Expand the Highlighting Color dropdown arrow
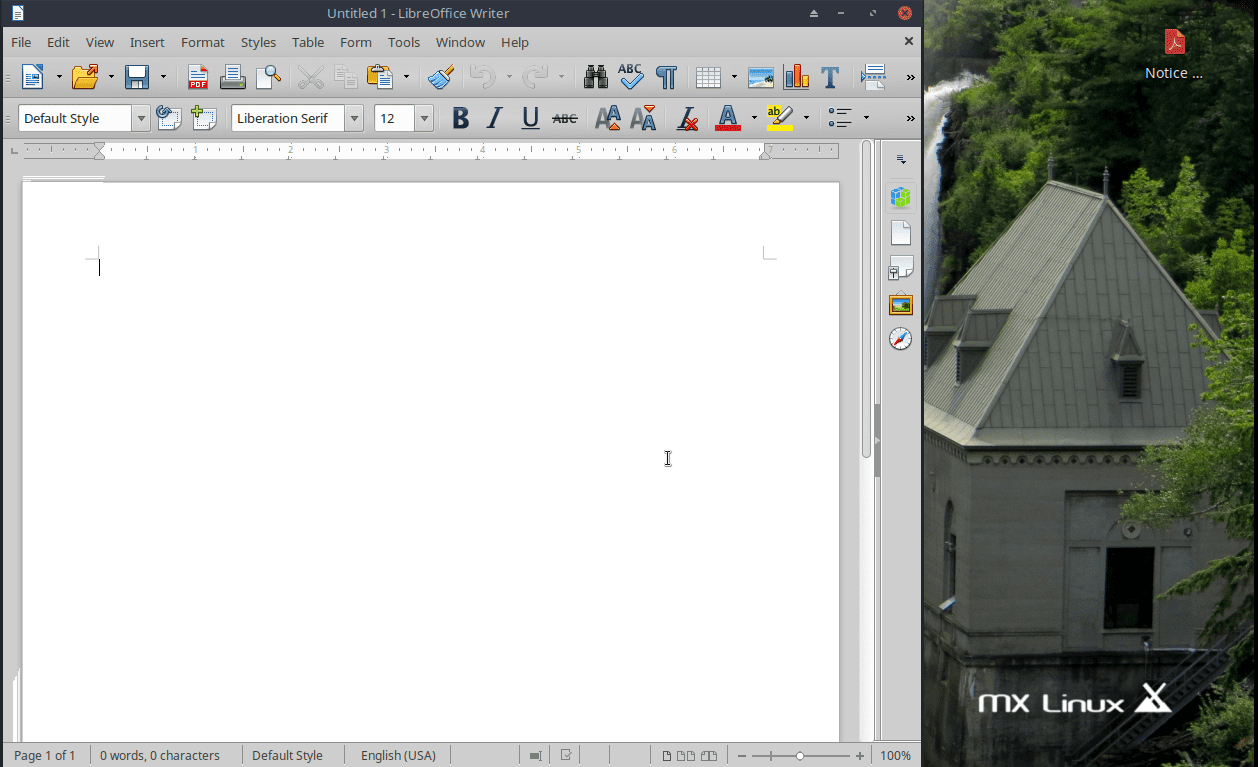The image size is (1258, 767). [806, 118]
